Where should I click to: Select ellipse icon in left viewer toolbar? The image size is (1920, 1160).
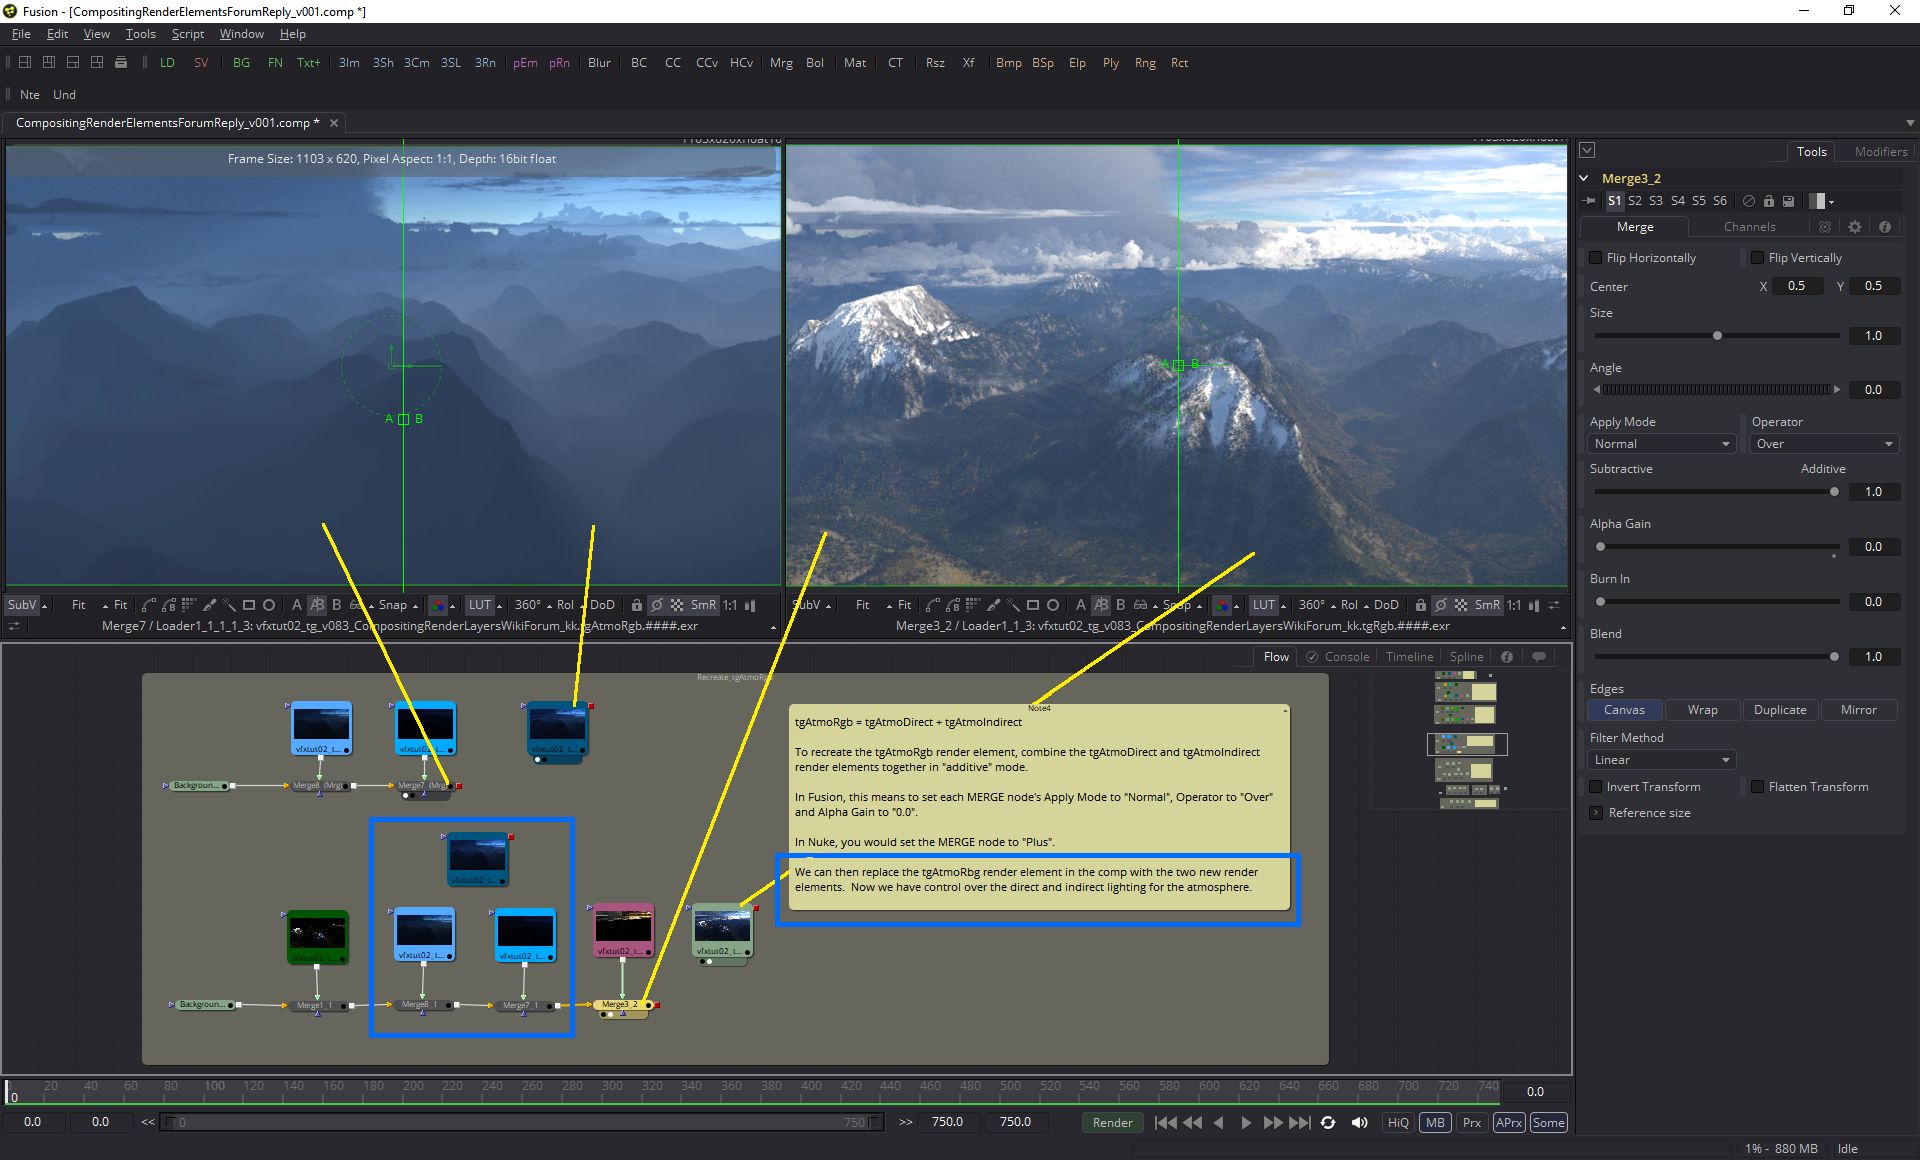click(269, 605)
